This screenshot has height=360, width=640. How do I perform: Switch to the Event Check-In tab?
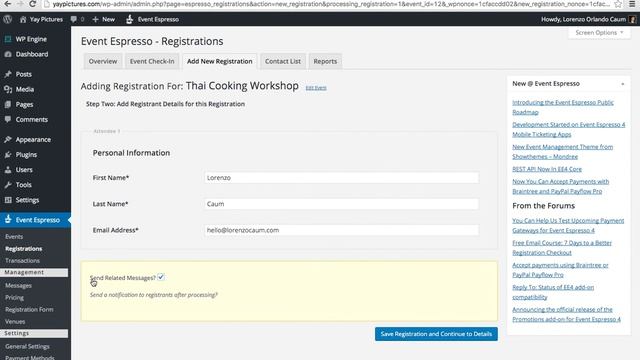pyautogui.click(x=152, y=61)
